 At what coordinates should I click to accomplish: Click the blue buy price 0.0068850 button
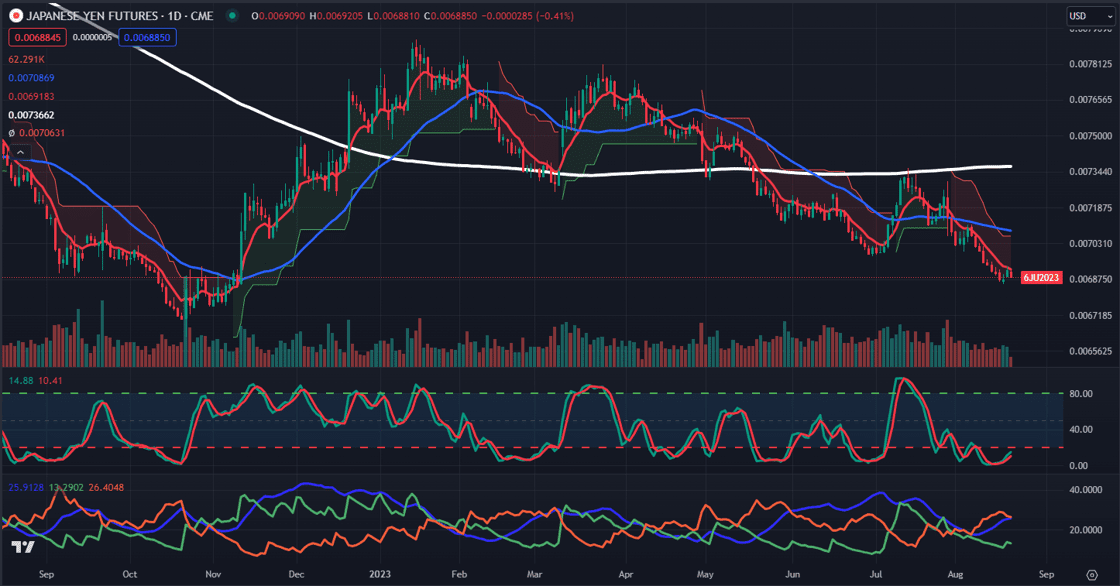click(147, 37)
